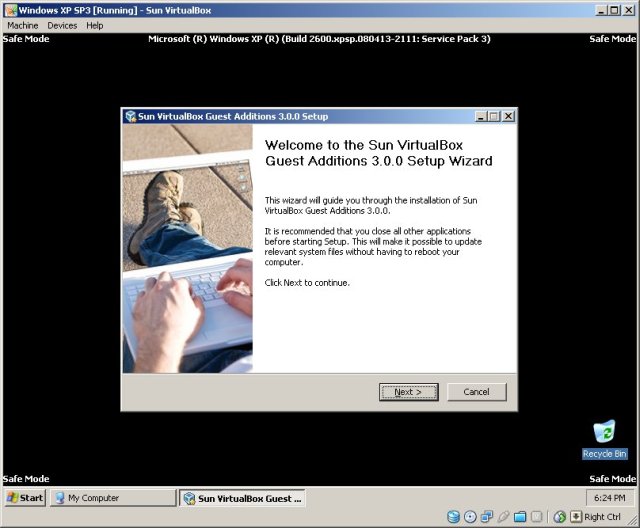
Task: Click the Recycle Bin desktop icon
Action: coord(604,439)
